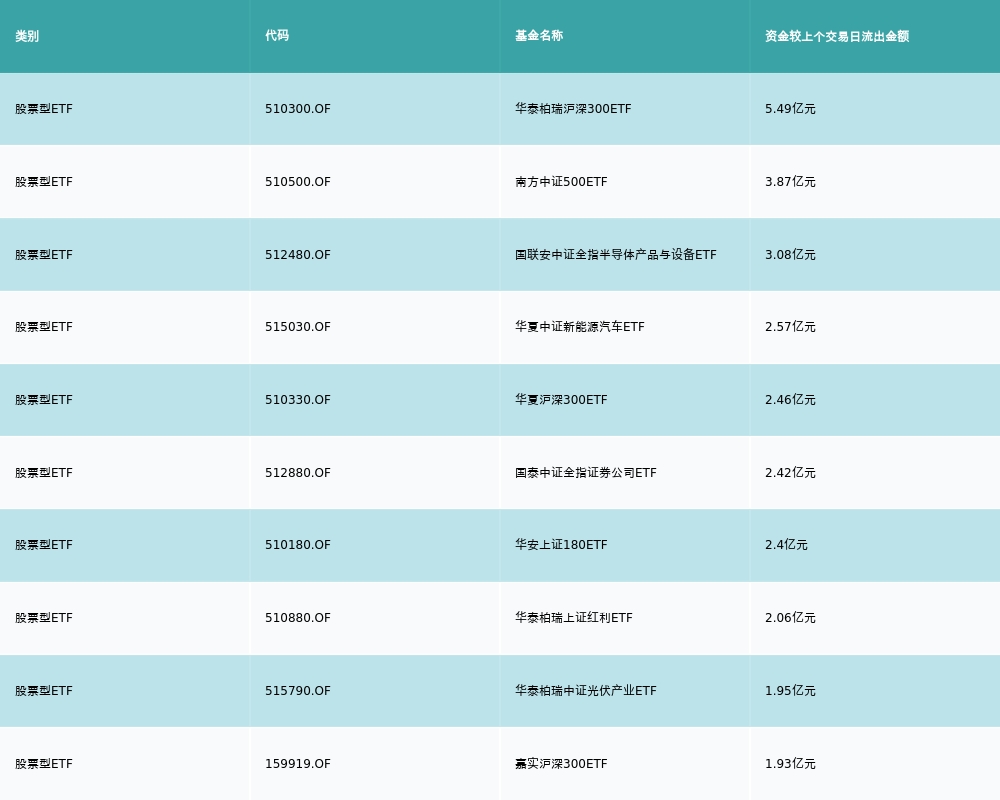This screenshot has height=800, width=1000.
Task: Select code 510500.OF
Action: pyautogui.click(x=298, y=182)
